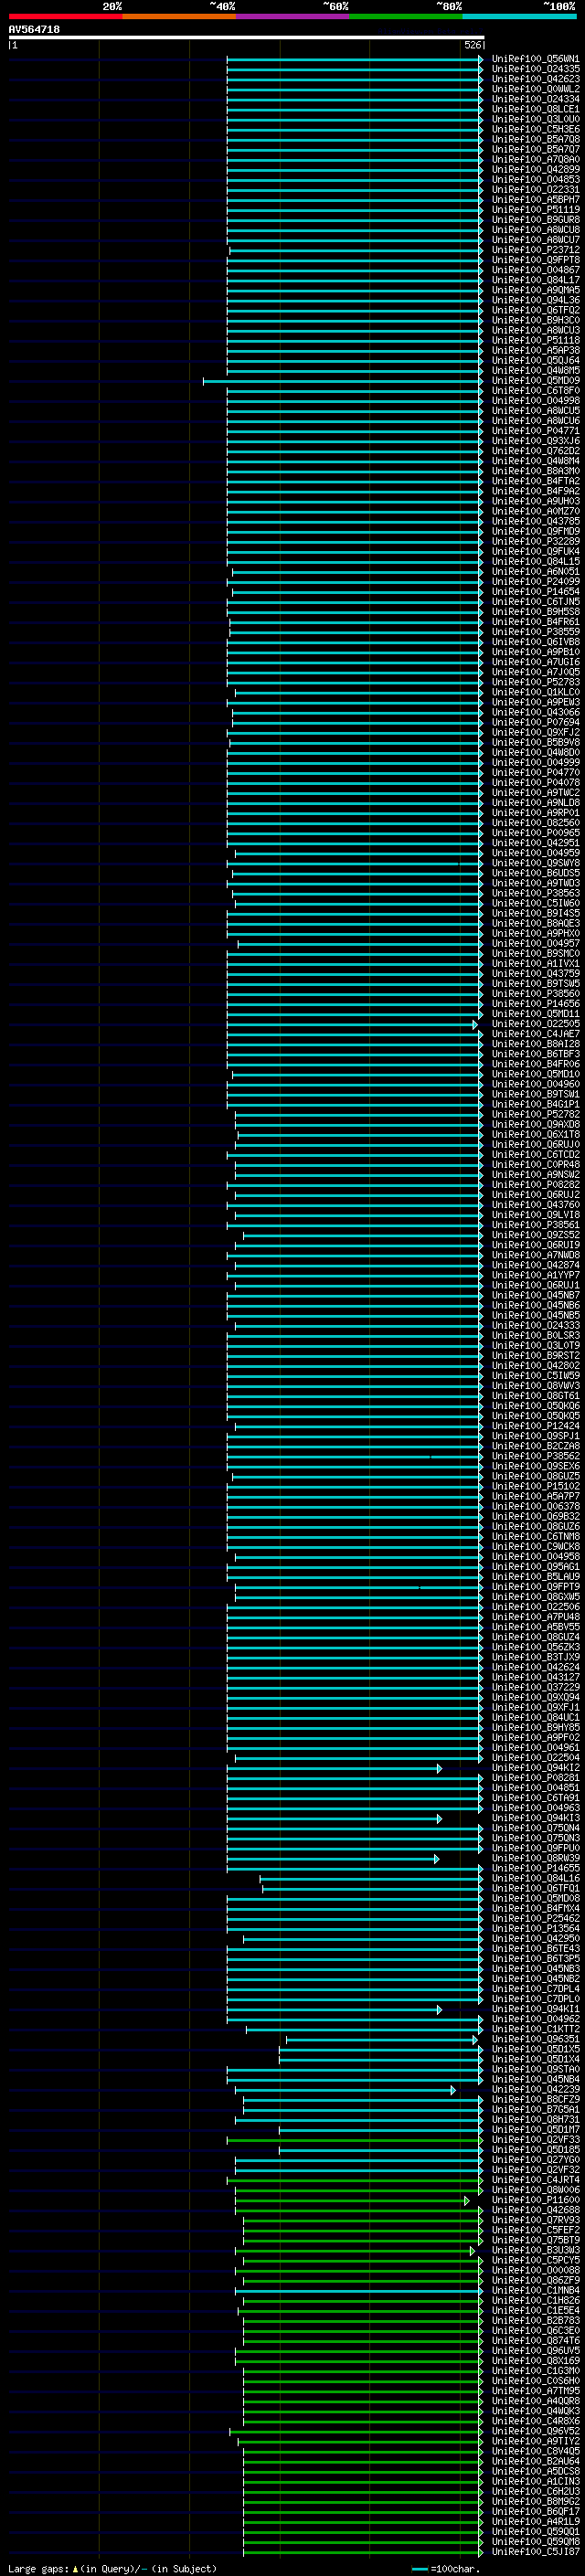Select label UniRef100_Q8X169
Screen dimensions: 585x2576
click(535, 2362)
